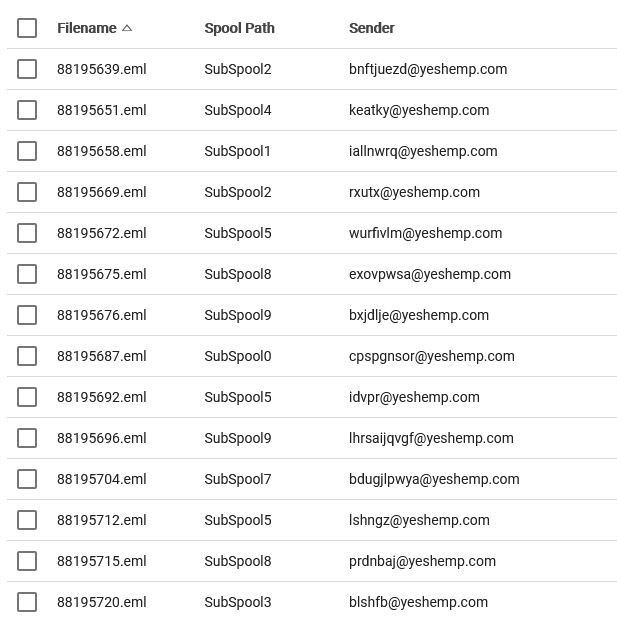Select the 88195692.eml filename cell
This screenshot has width=617, height=619.
(x=101, y=397)
